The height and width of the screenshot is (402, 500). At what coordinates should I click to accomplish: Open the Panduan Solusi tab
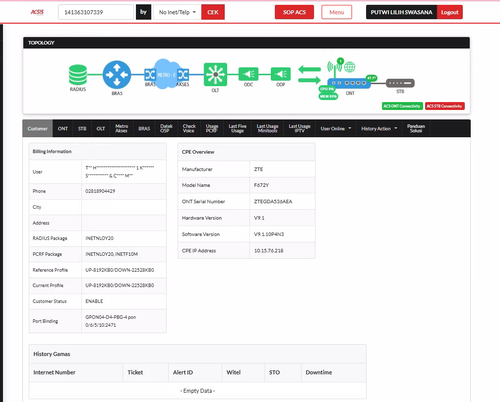pos(416,129)
